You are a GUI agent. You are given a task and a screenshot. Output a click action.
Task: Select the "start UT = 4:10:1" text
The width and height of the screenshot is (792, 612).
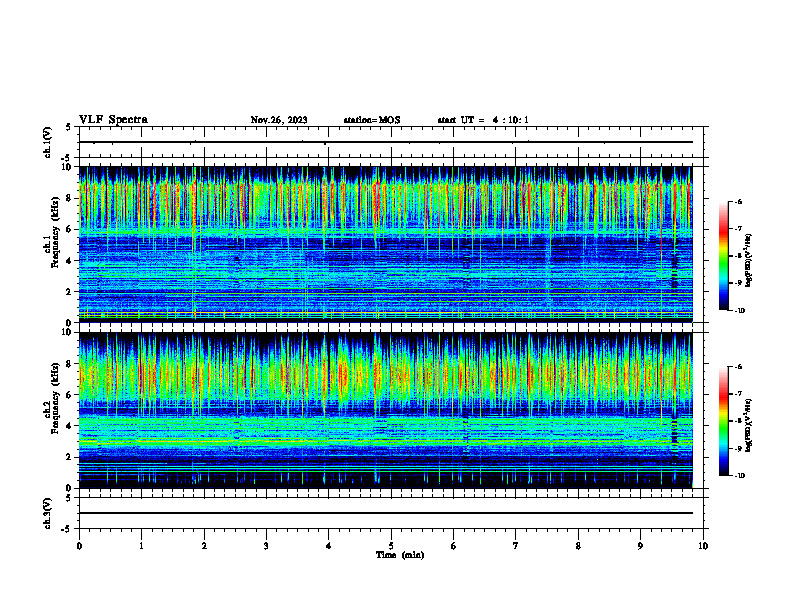click(483, 120)
